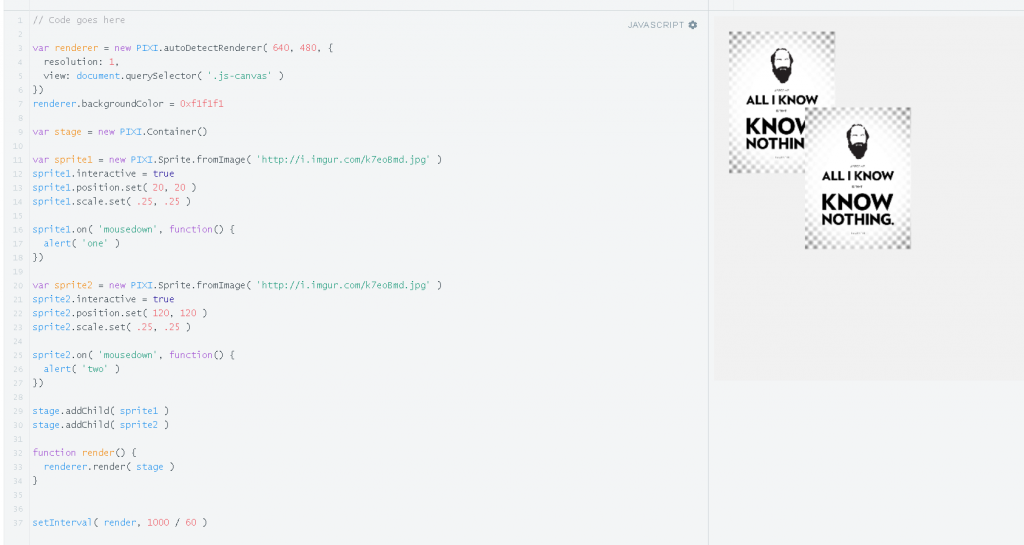1024x545 pixels.
Task: Click line number 37 in gutter
Action: tap(18, 523)
